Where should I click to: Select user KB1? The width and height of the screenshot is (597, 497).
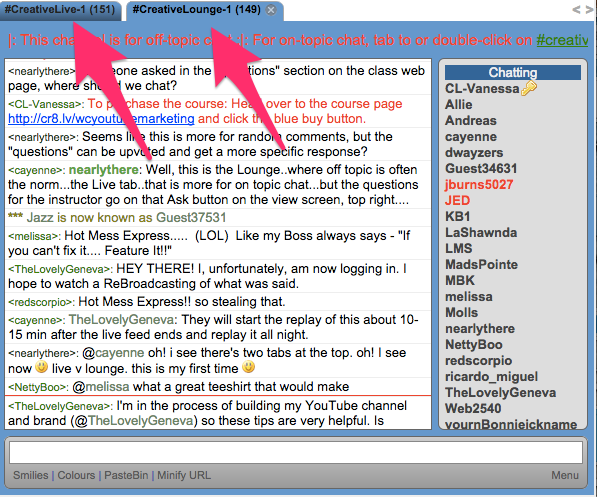click(x=458, y=217)
